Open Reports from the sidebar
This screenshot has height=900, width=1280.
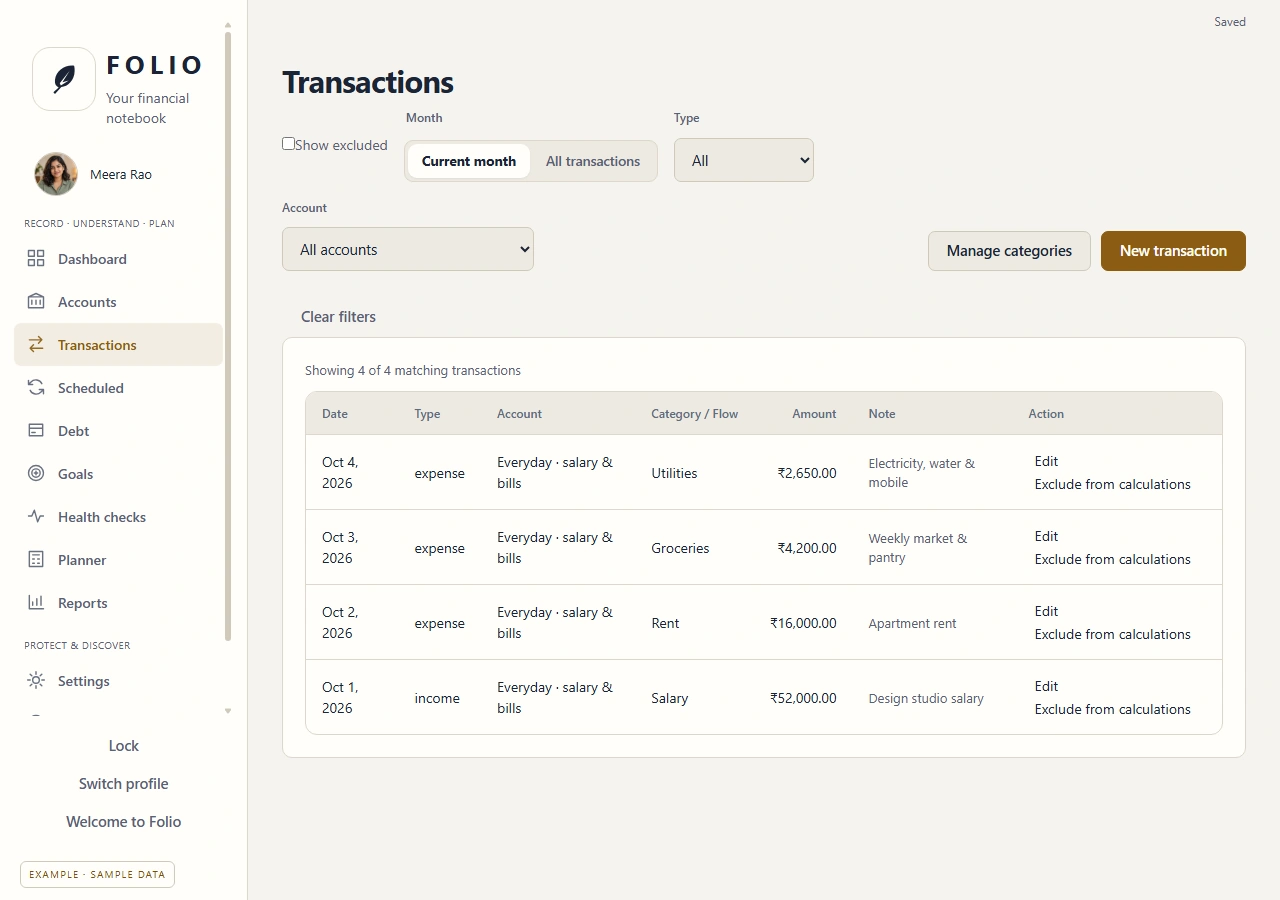pos(118,603)
